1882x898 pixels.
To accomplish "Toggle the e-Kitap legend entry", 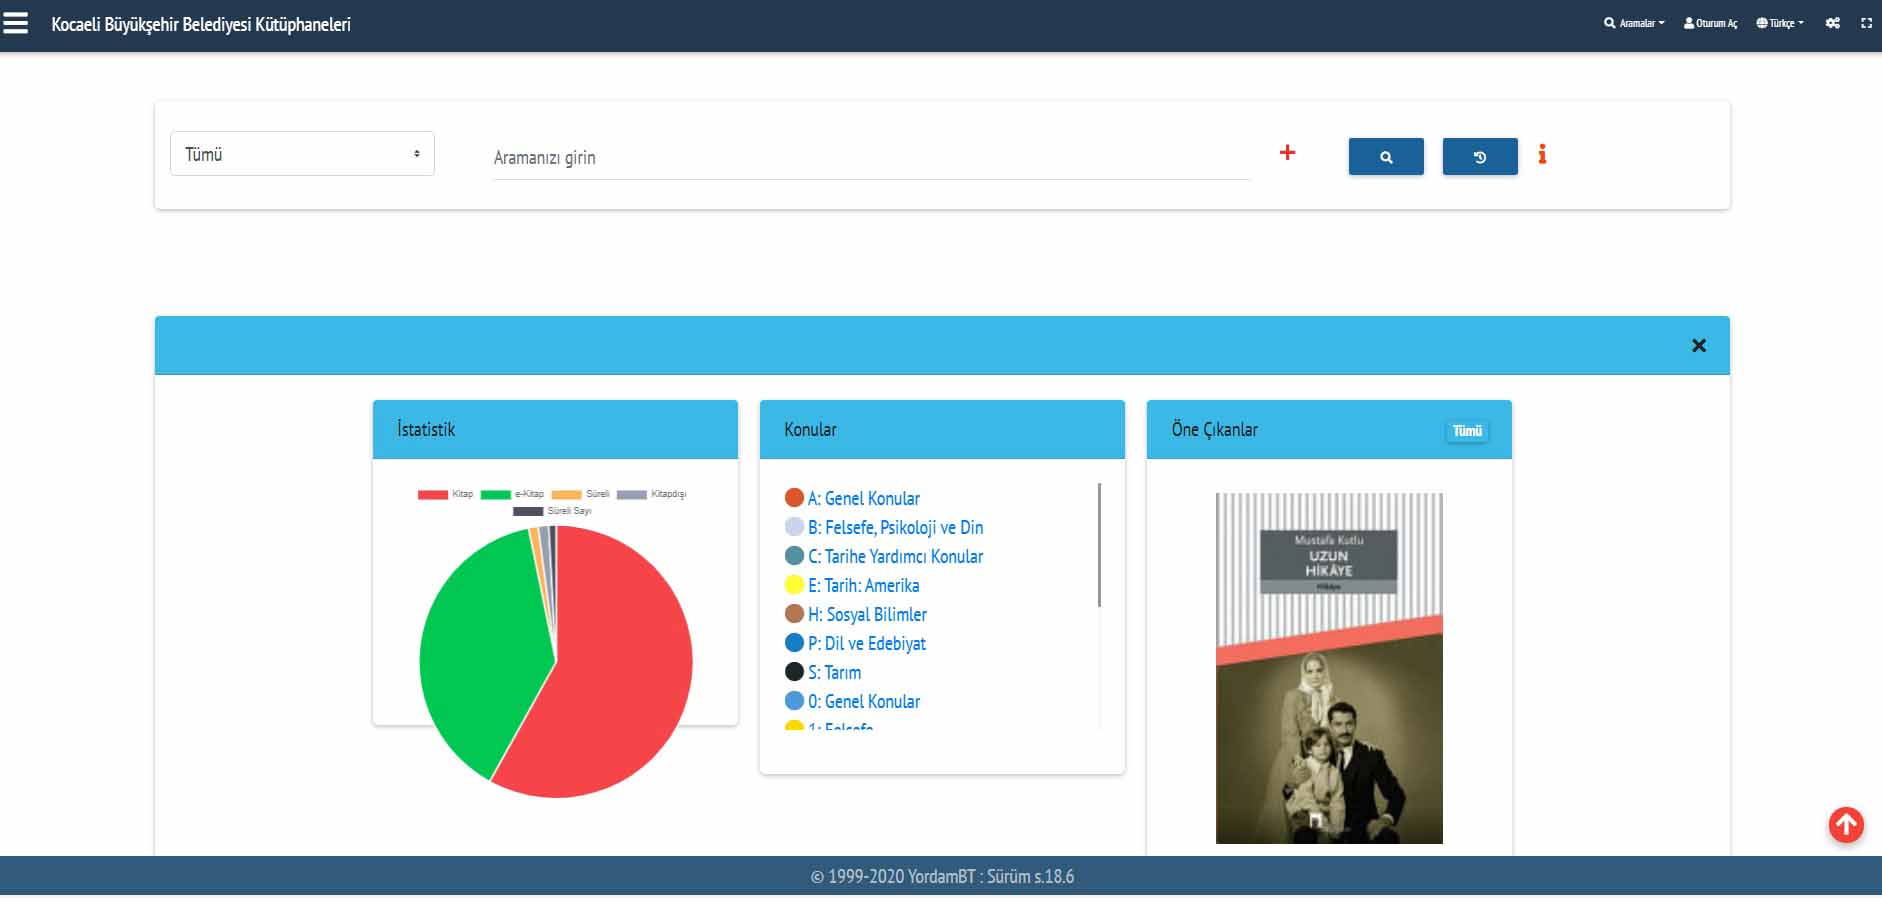I will (x=512, y=494).
